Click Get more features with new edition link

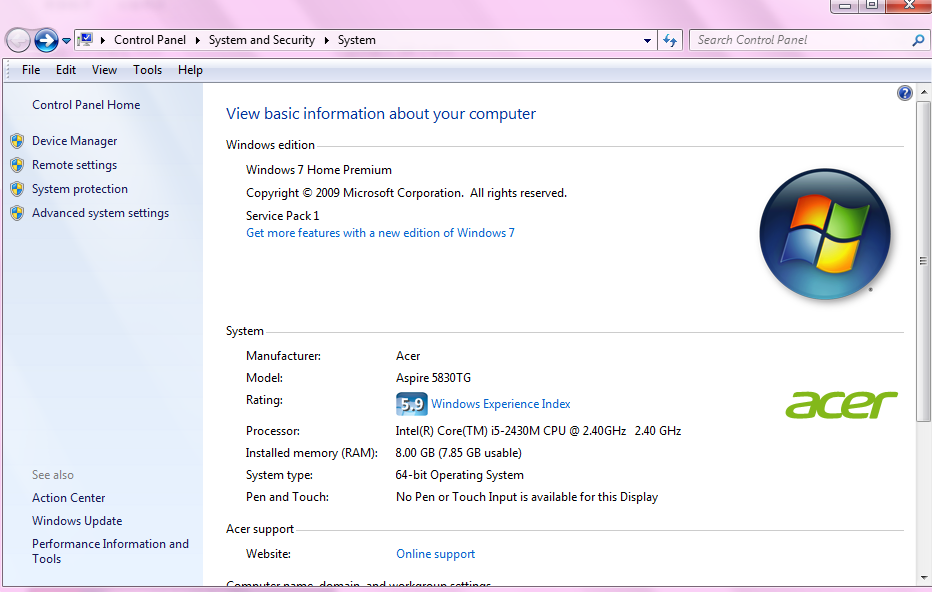[x=380, y=233]
